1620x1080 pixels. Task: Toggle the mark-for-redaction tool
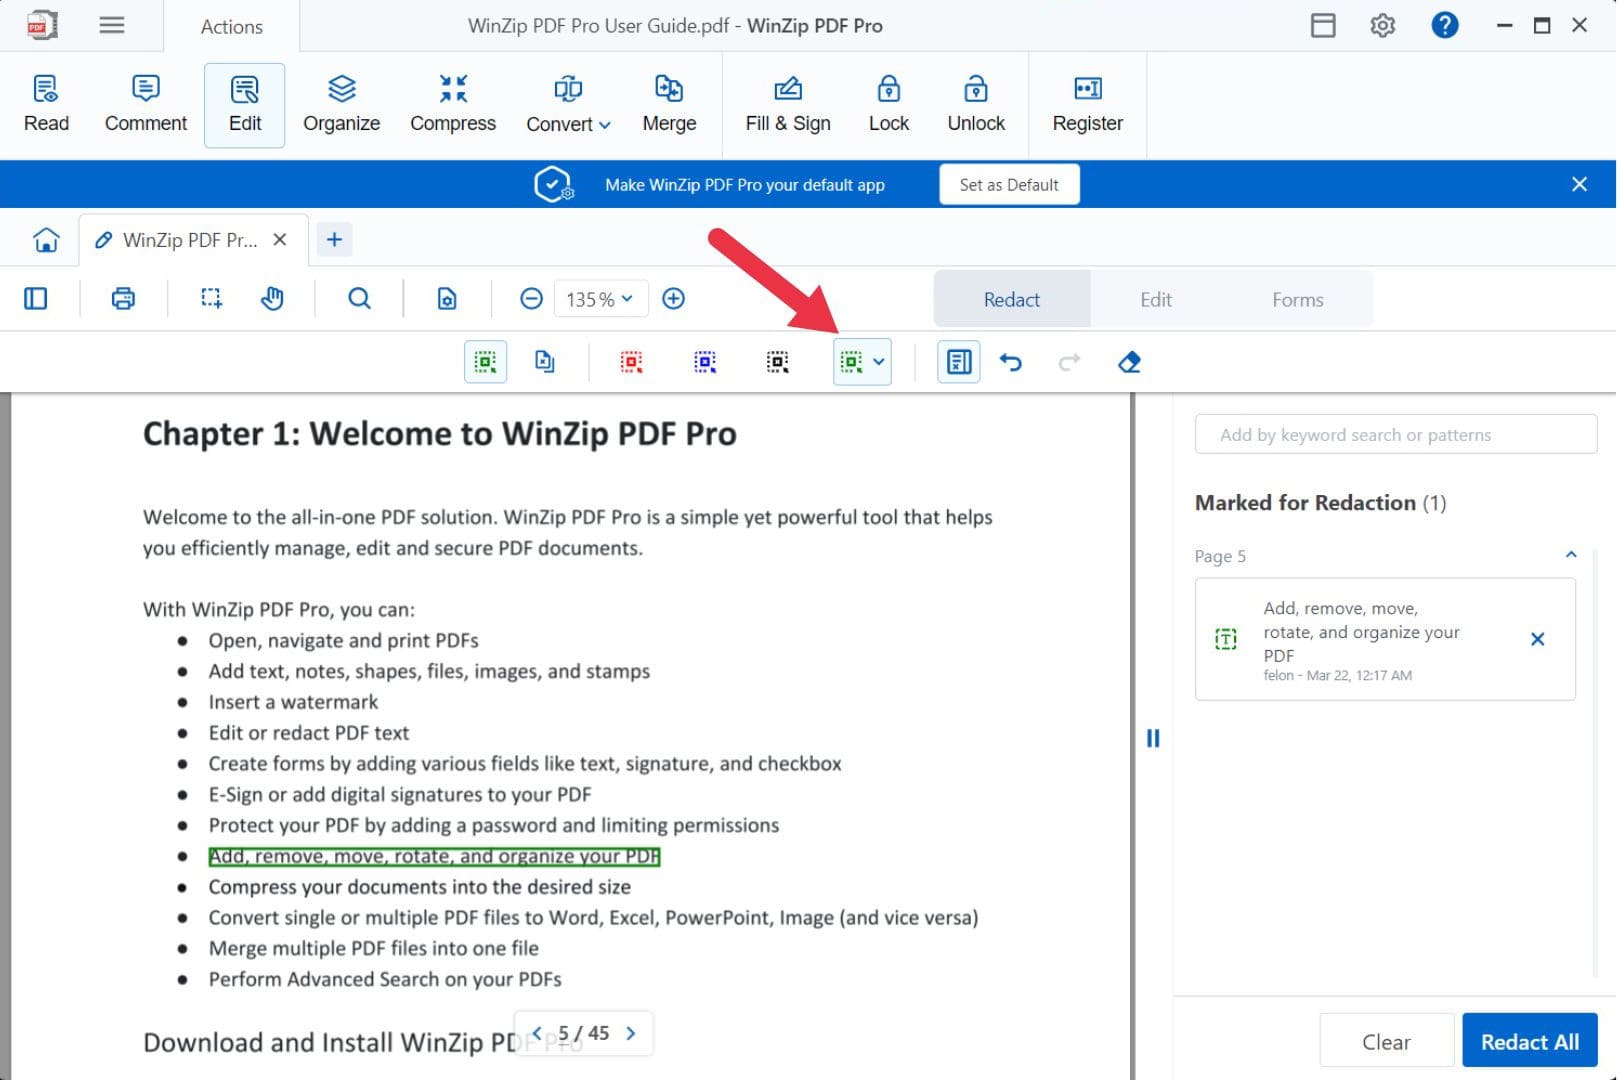(x=485, y=362)
